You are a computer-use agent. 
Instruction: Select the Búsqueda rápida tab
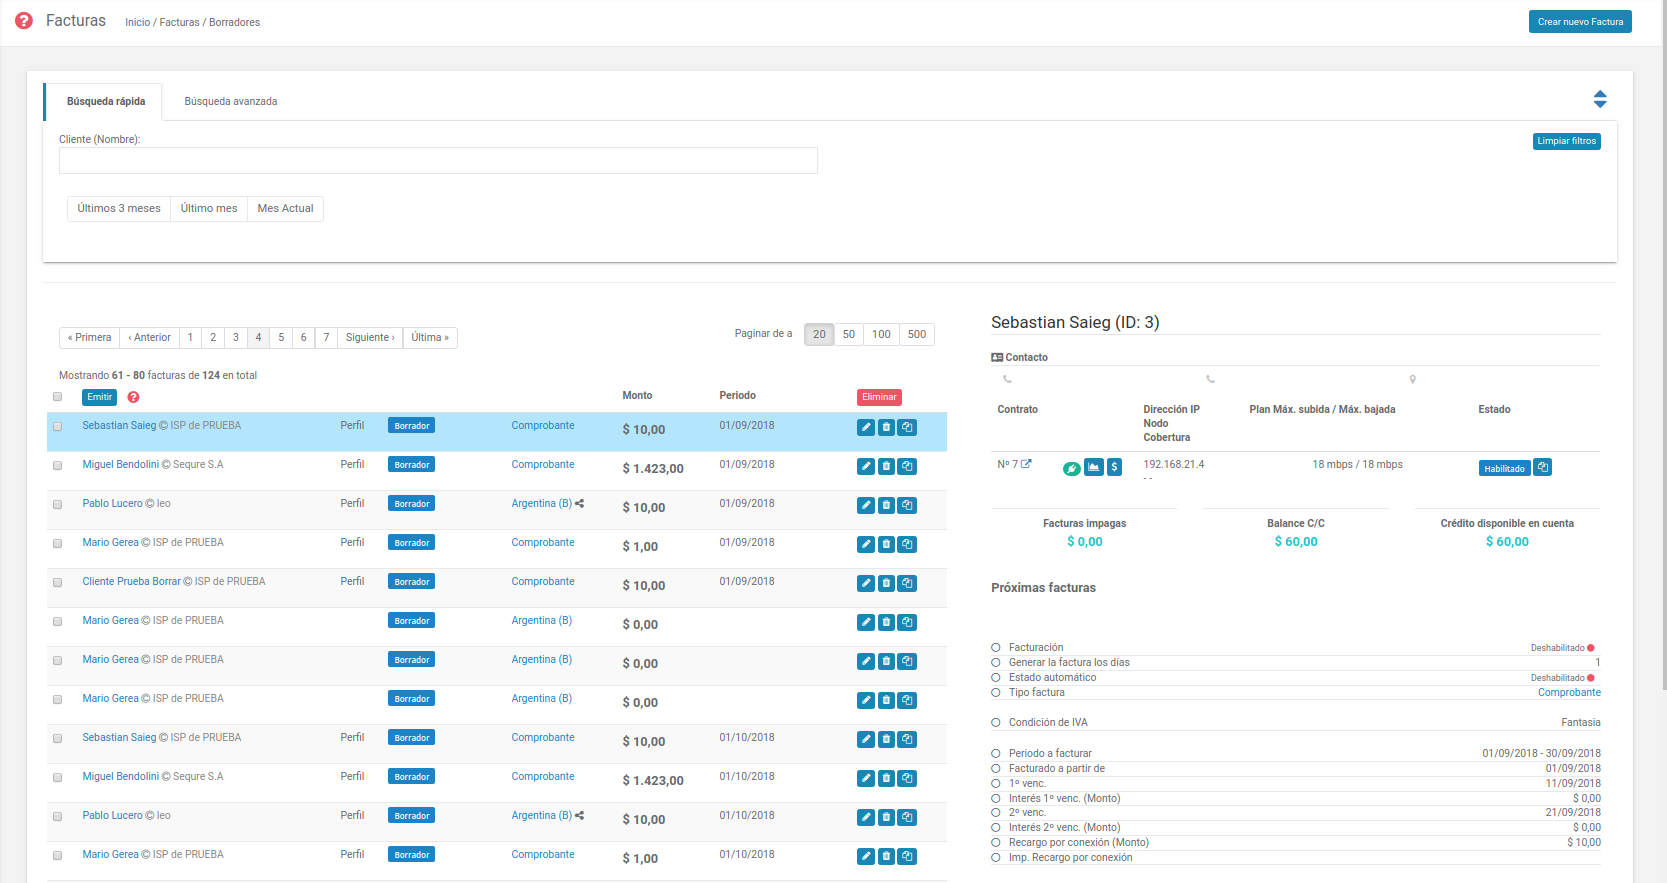tap(106, 101)
